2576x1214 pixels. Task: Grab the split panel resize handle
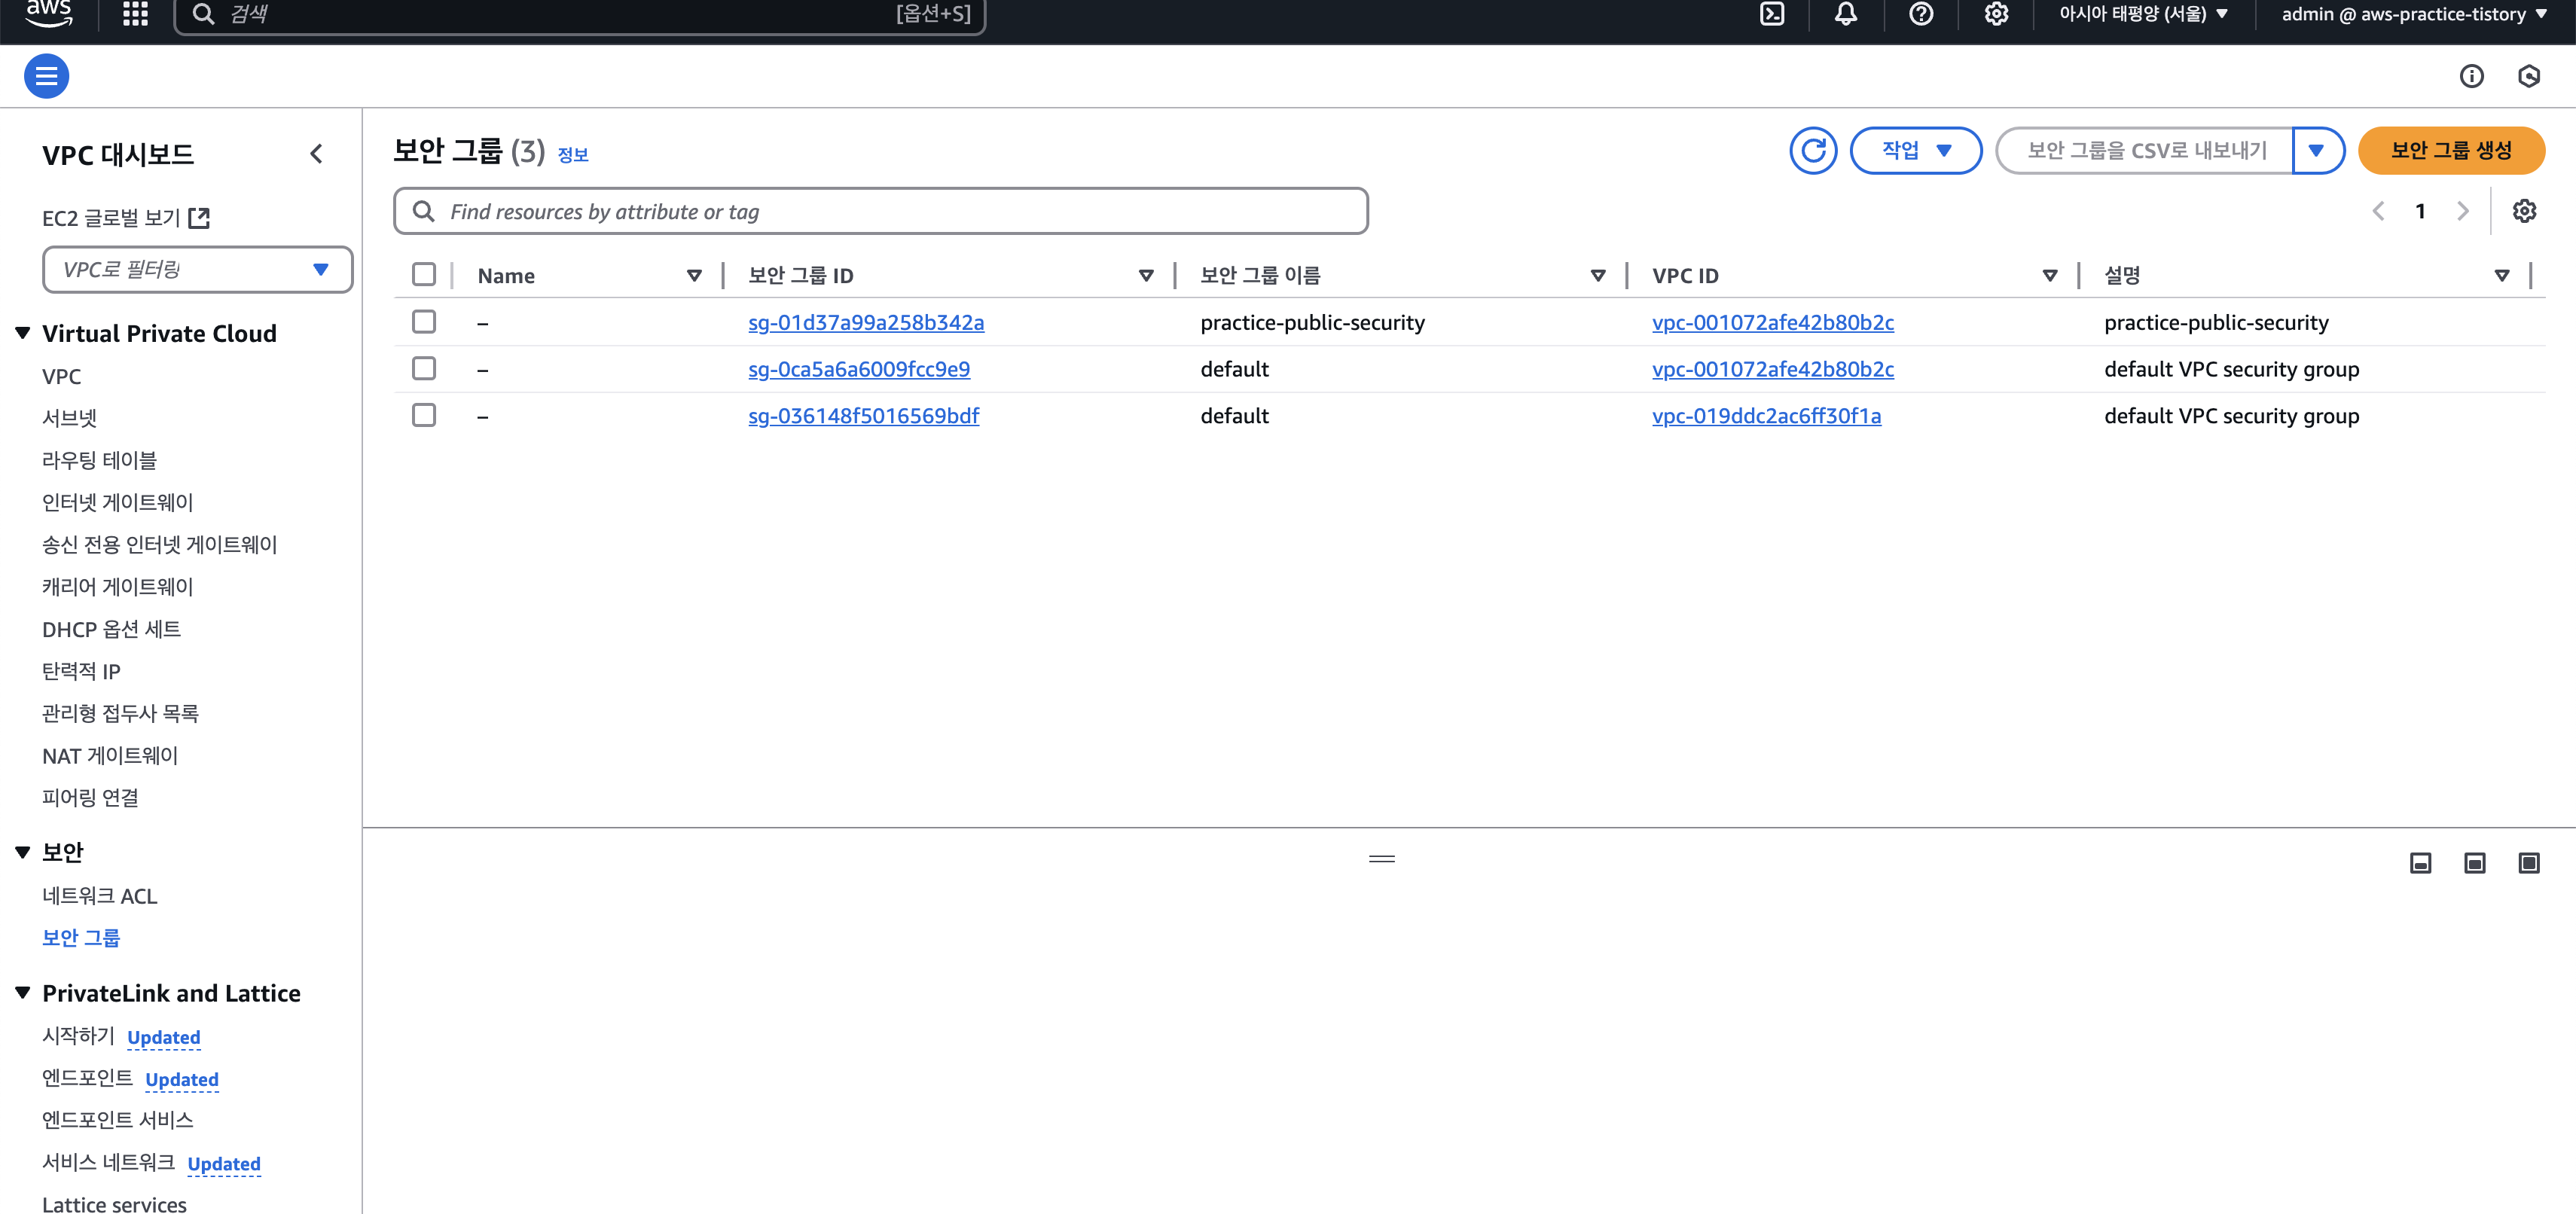point(1381,859)
